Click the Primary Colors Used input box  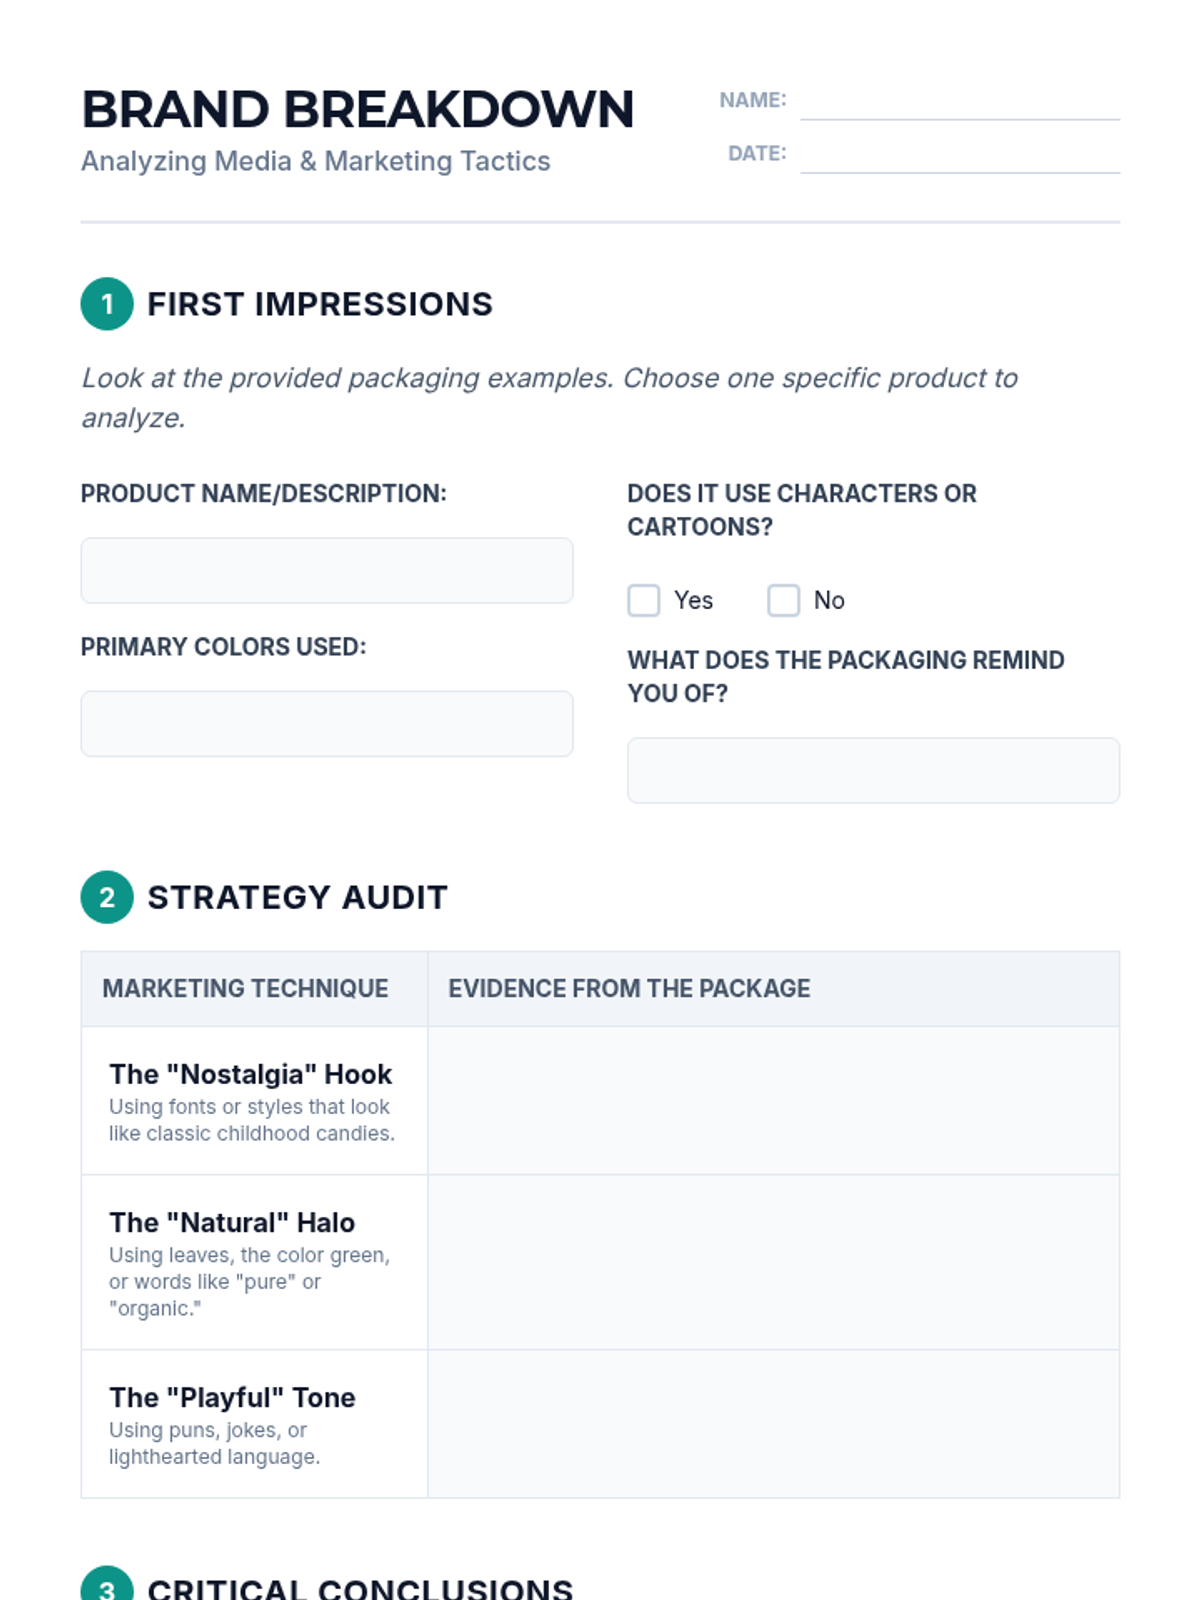click(327, 723)
